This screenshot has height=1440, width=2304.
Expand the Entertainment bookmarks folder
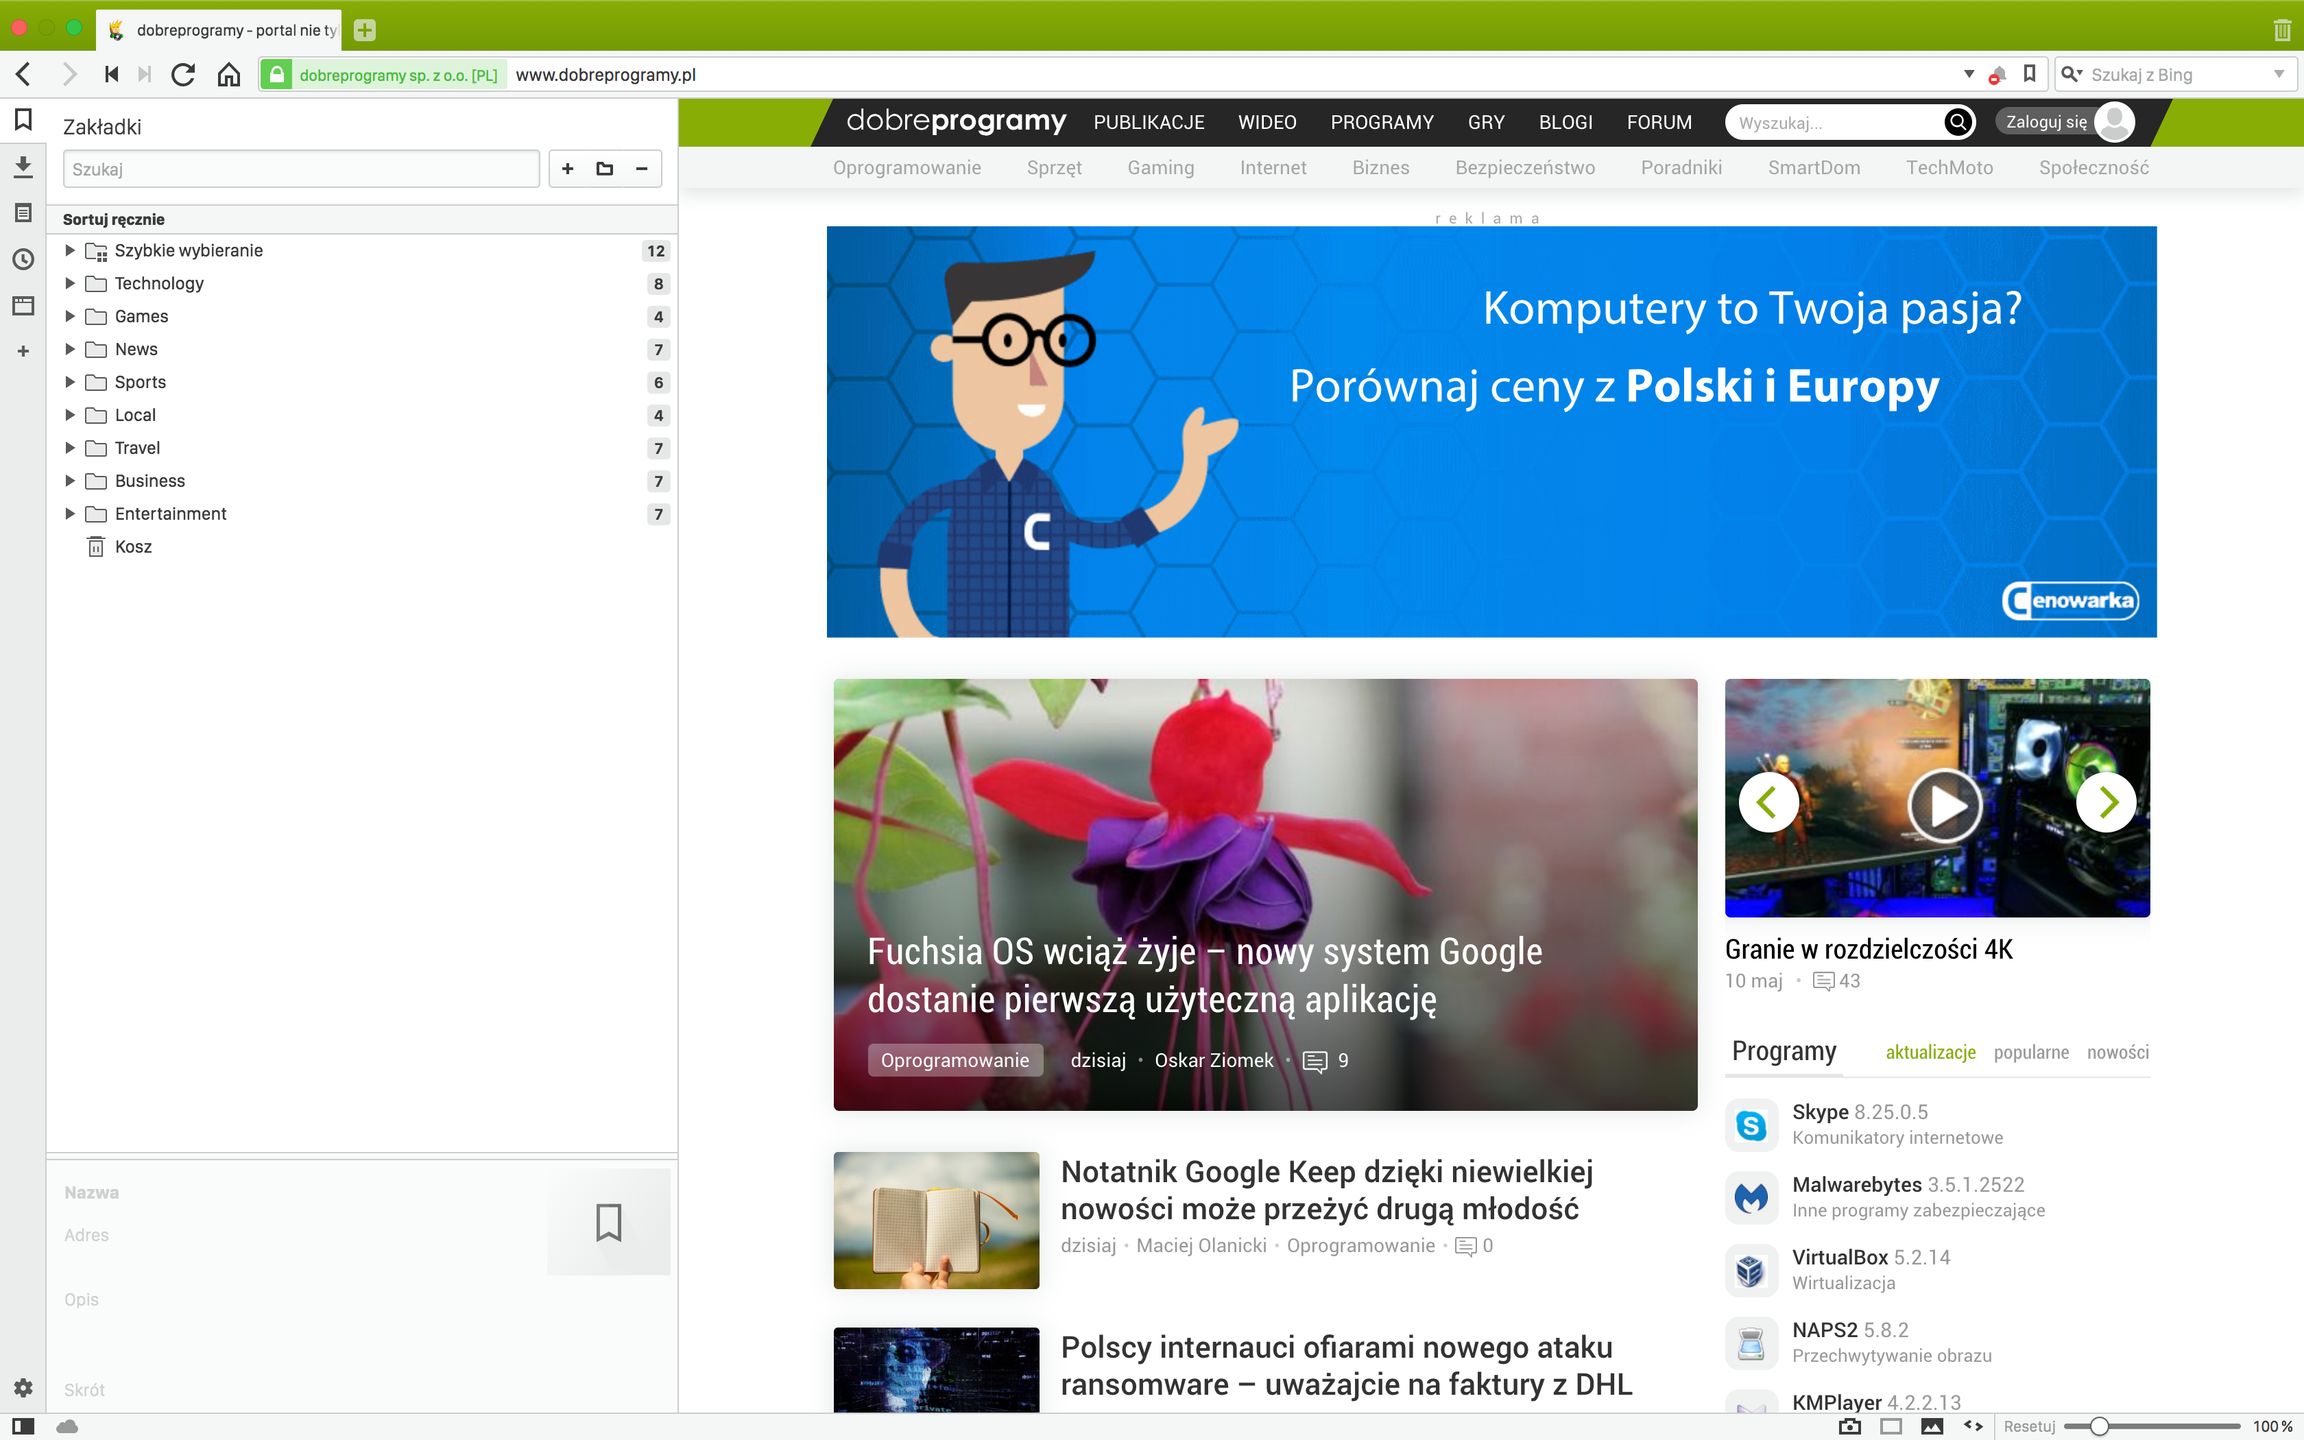point(70,514)
